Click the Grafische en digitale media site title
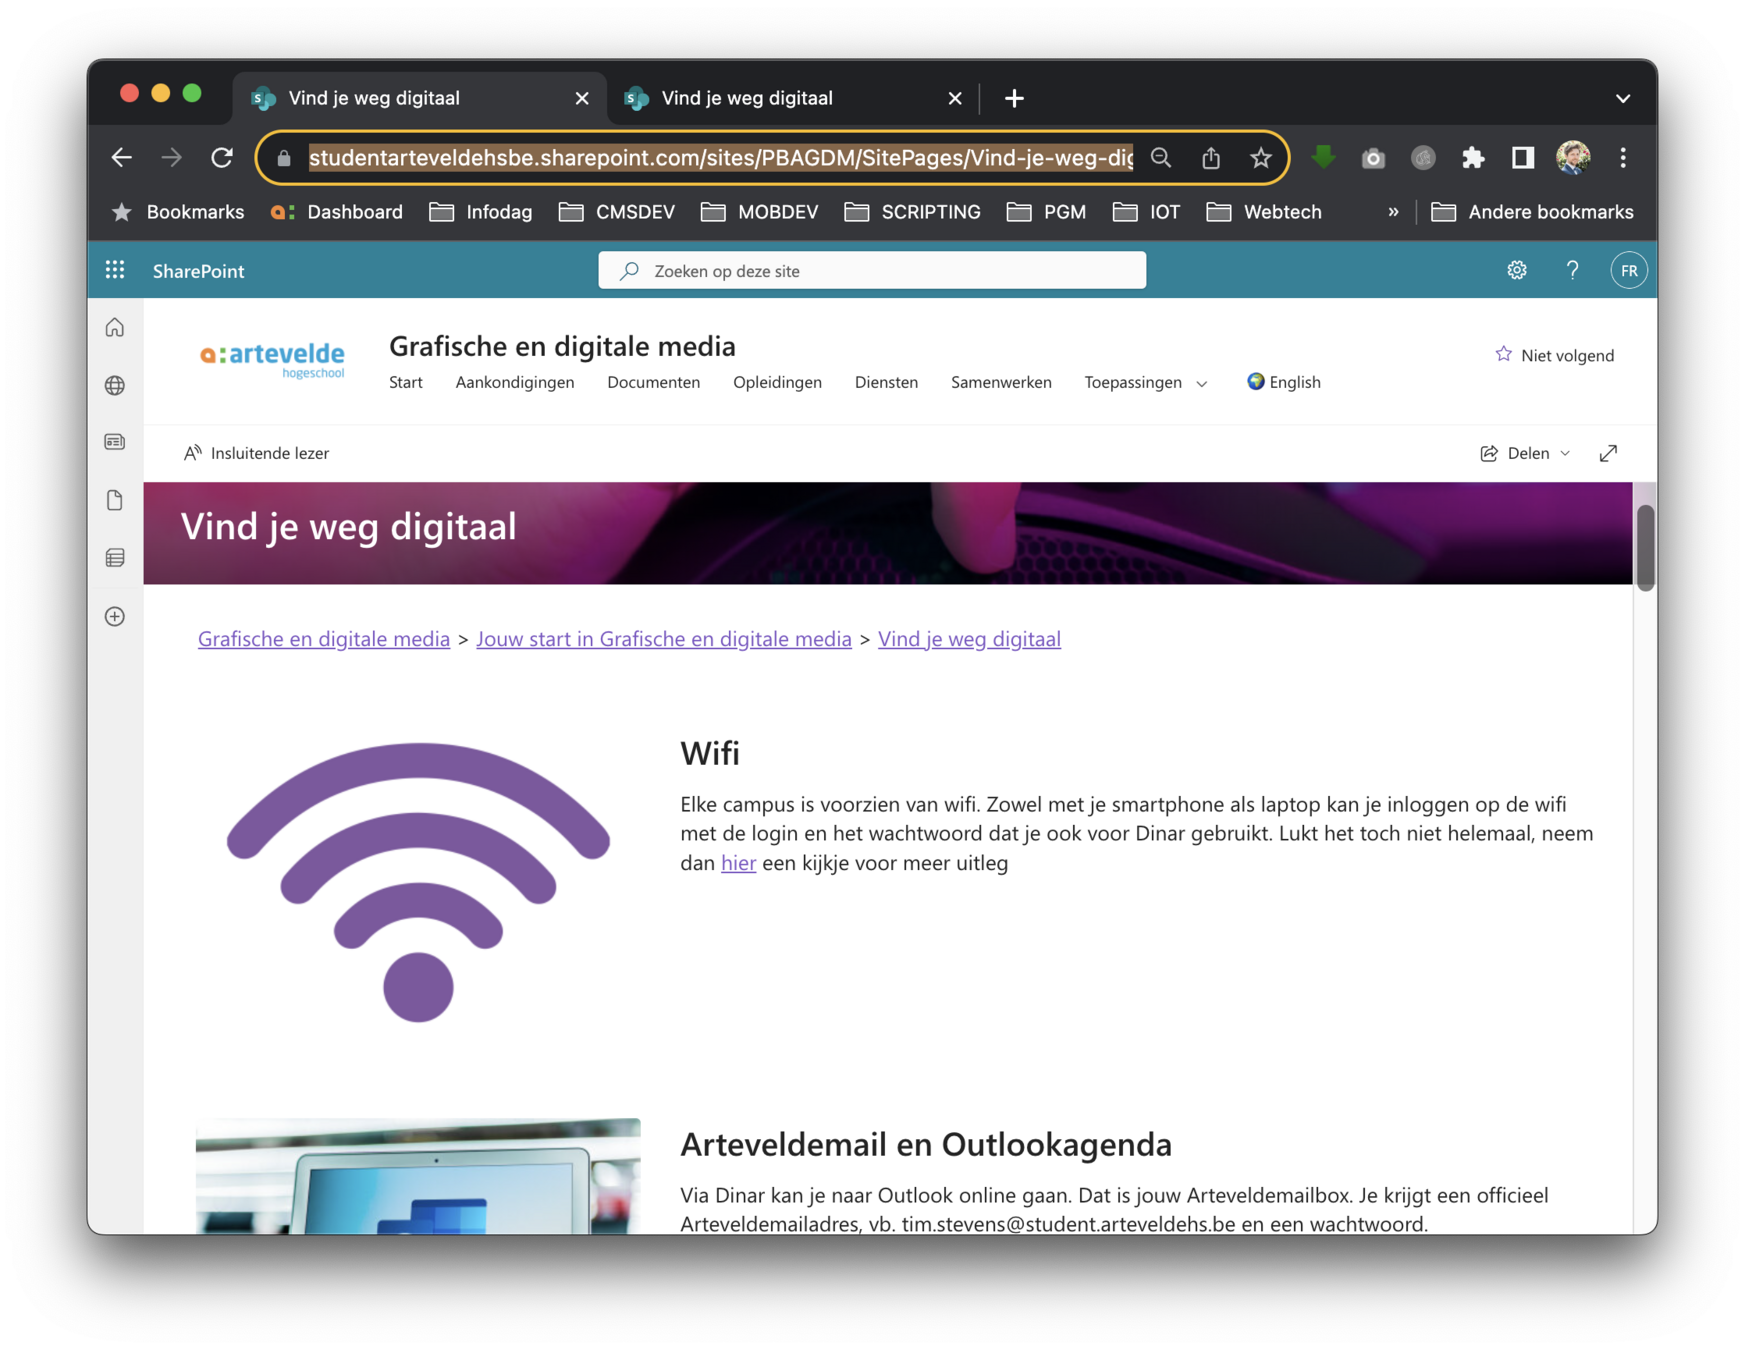Viewport: 1745px width, 1350px height. pos(562,346)
